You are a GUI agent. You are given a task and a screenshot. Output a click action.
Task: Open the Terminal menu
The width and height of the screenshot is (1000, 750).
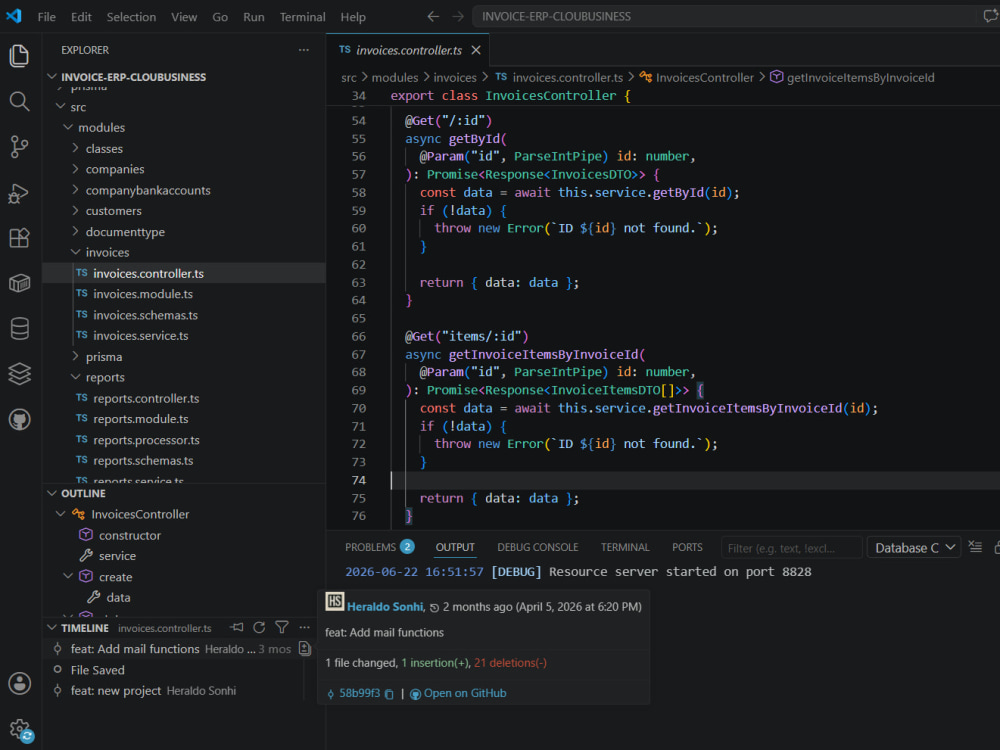(x=302, y=17)
